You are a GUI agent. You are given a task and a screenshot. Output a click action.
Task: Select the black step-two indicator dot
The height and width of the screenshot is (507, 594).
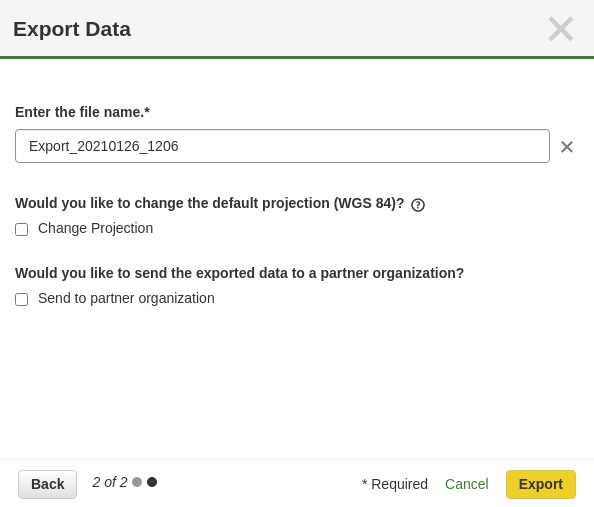(x=152, y=482)
